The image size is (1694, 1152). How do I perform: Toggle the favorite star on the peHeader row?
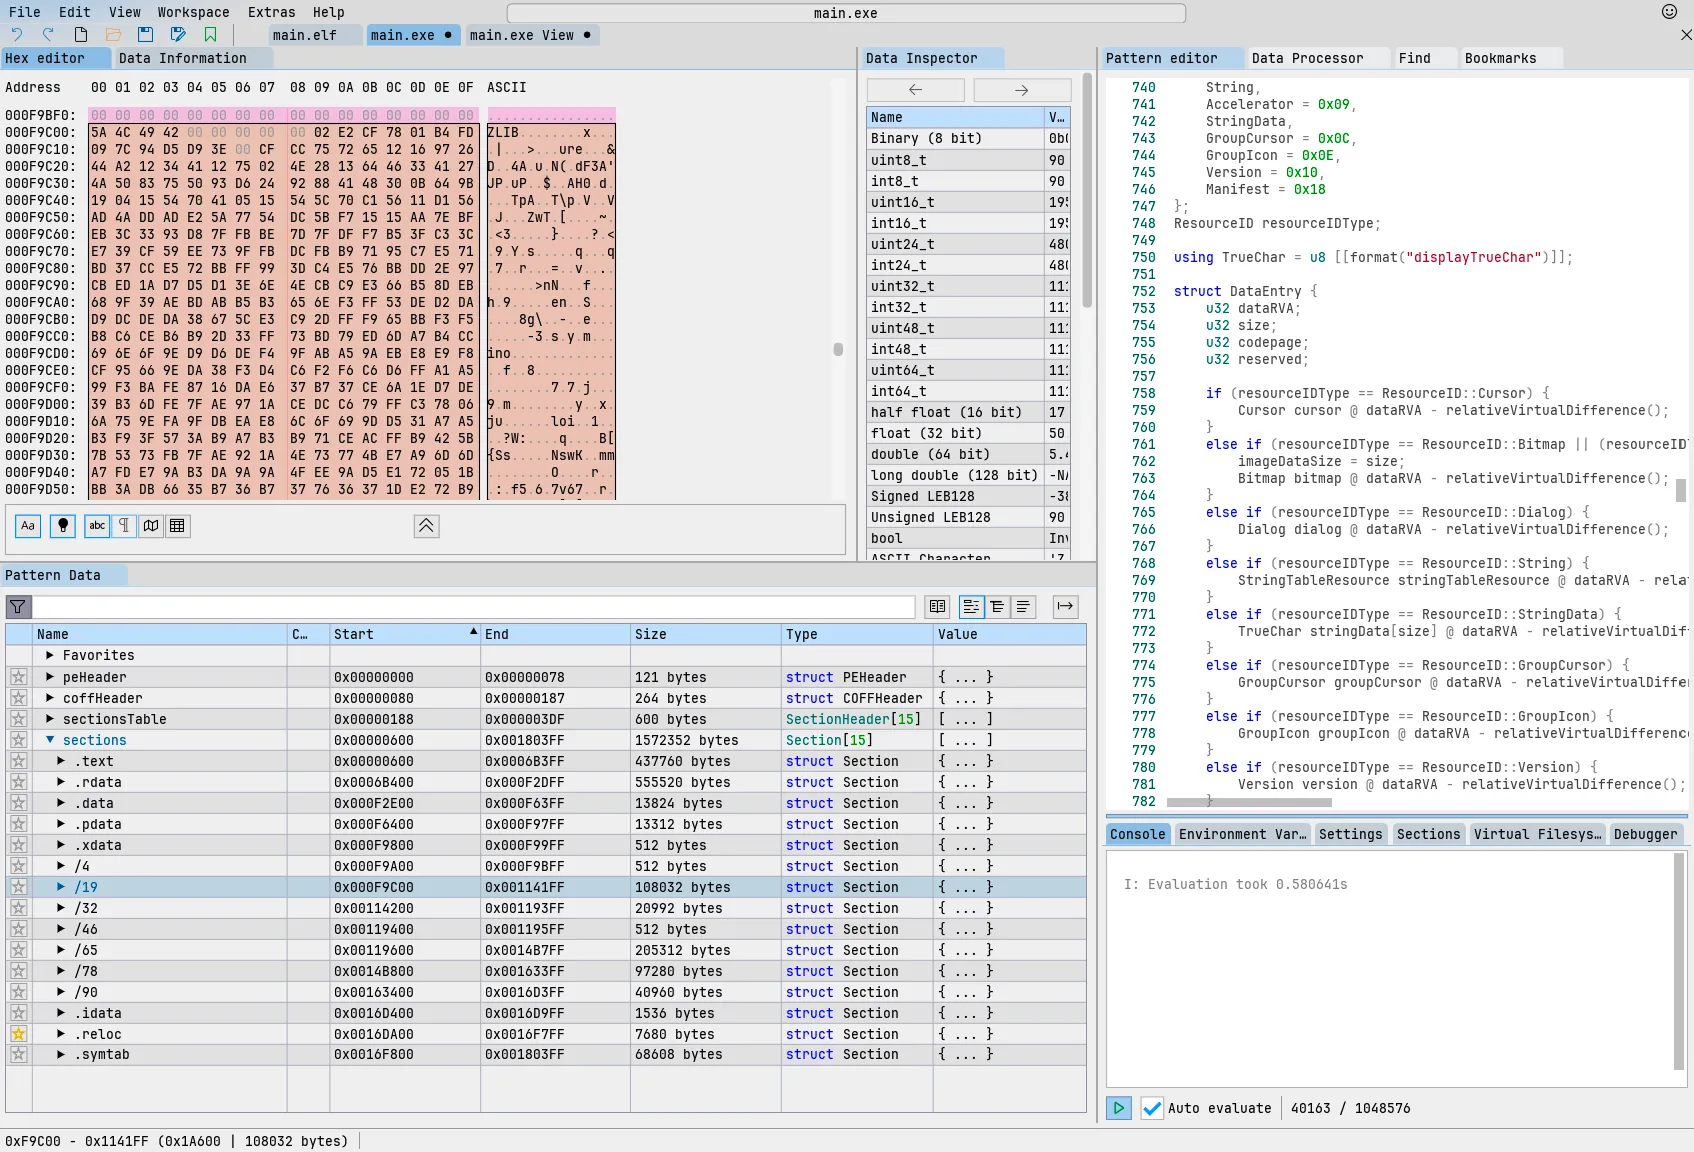[18, 677]
